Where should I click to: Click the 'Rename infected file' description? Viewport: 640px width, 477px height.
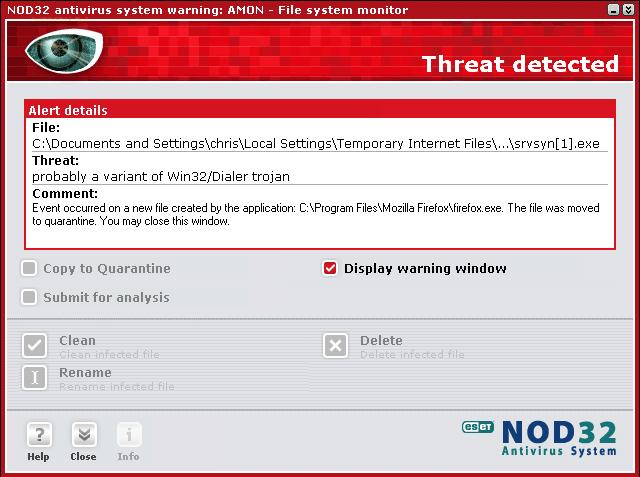[117, 386]
